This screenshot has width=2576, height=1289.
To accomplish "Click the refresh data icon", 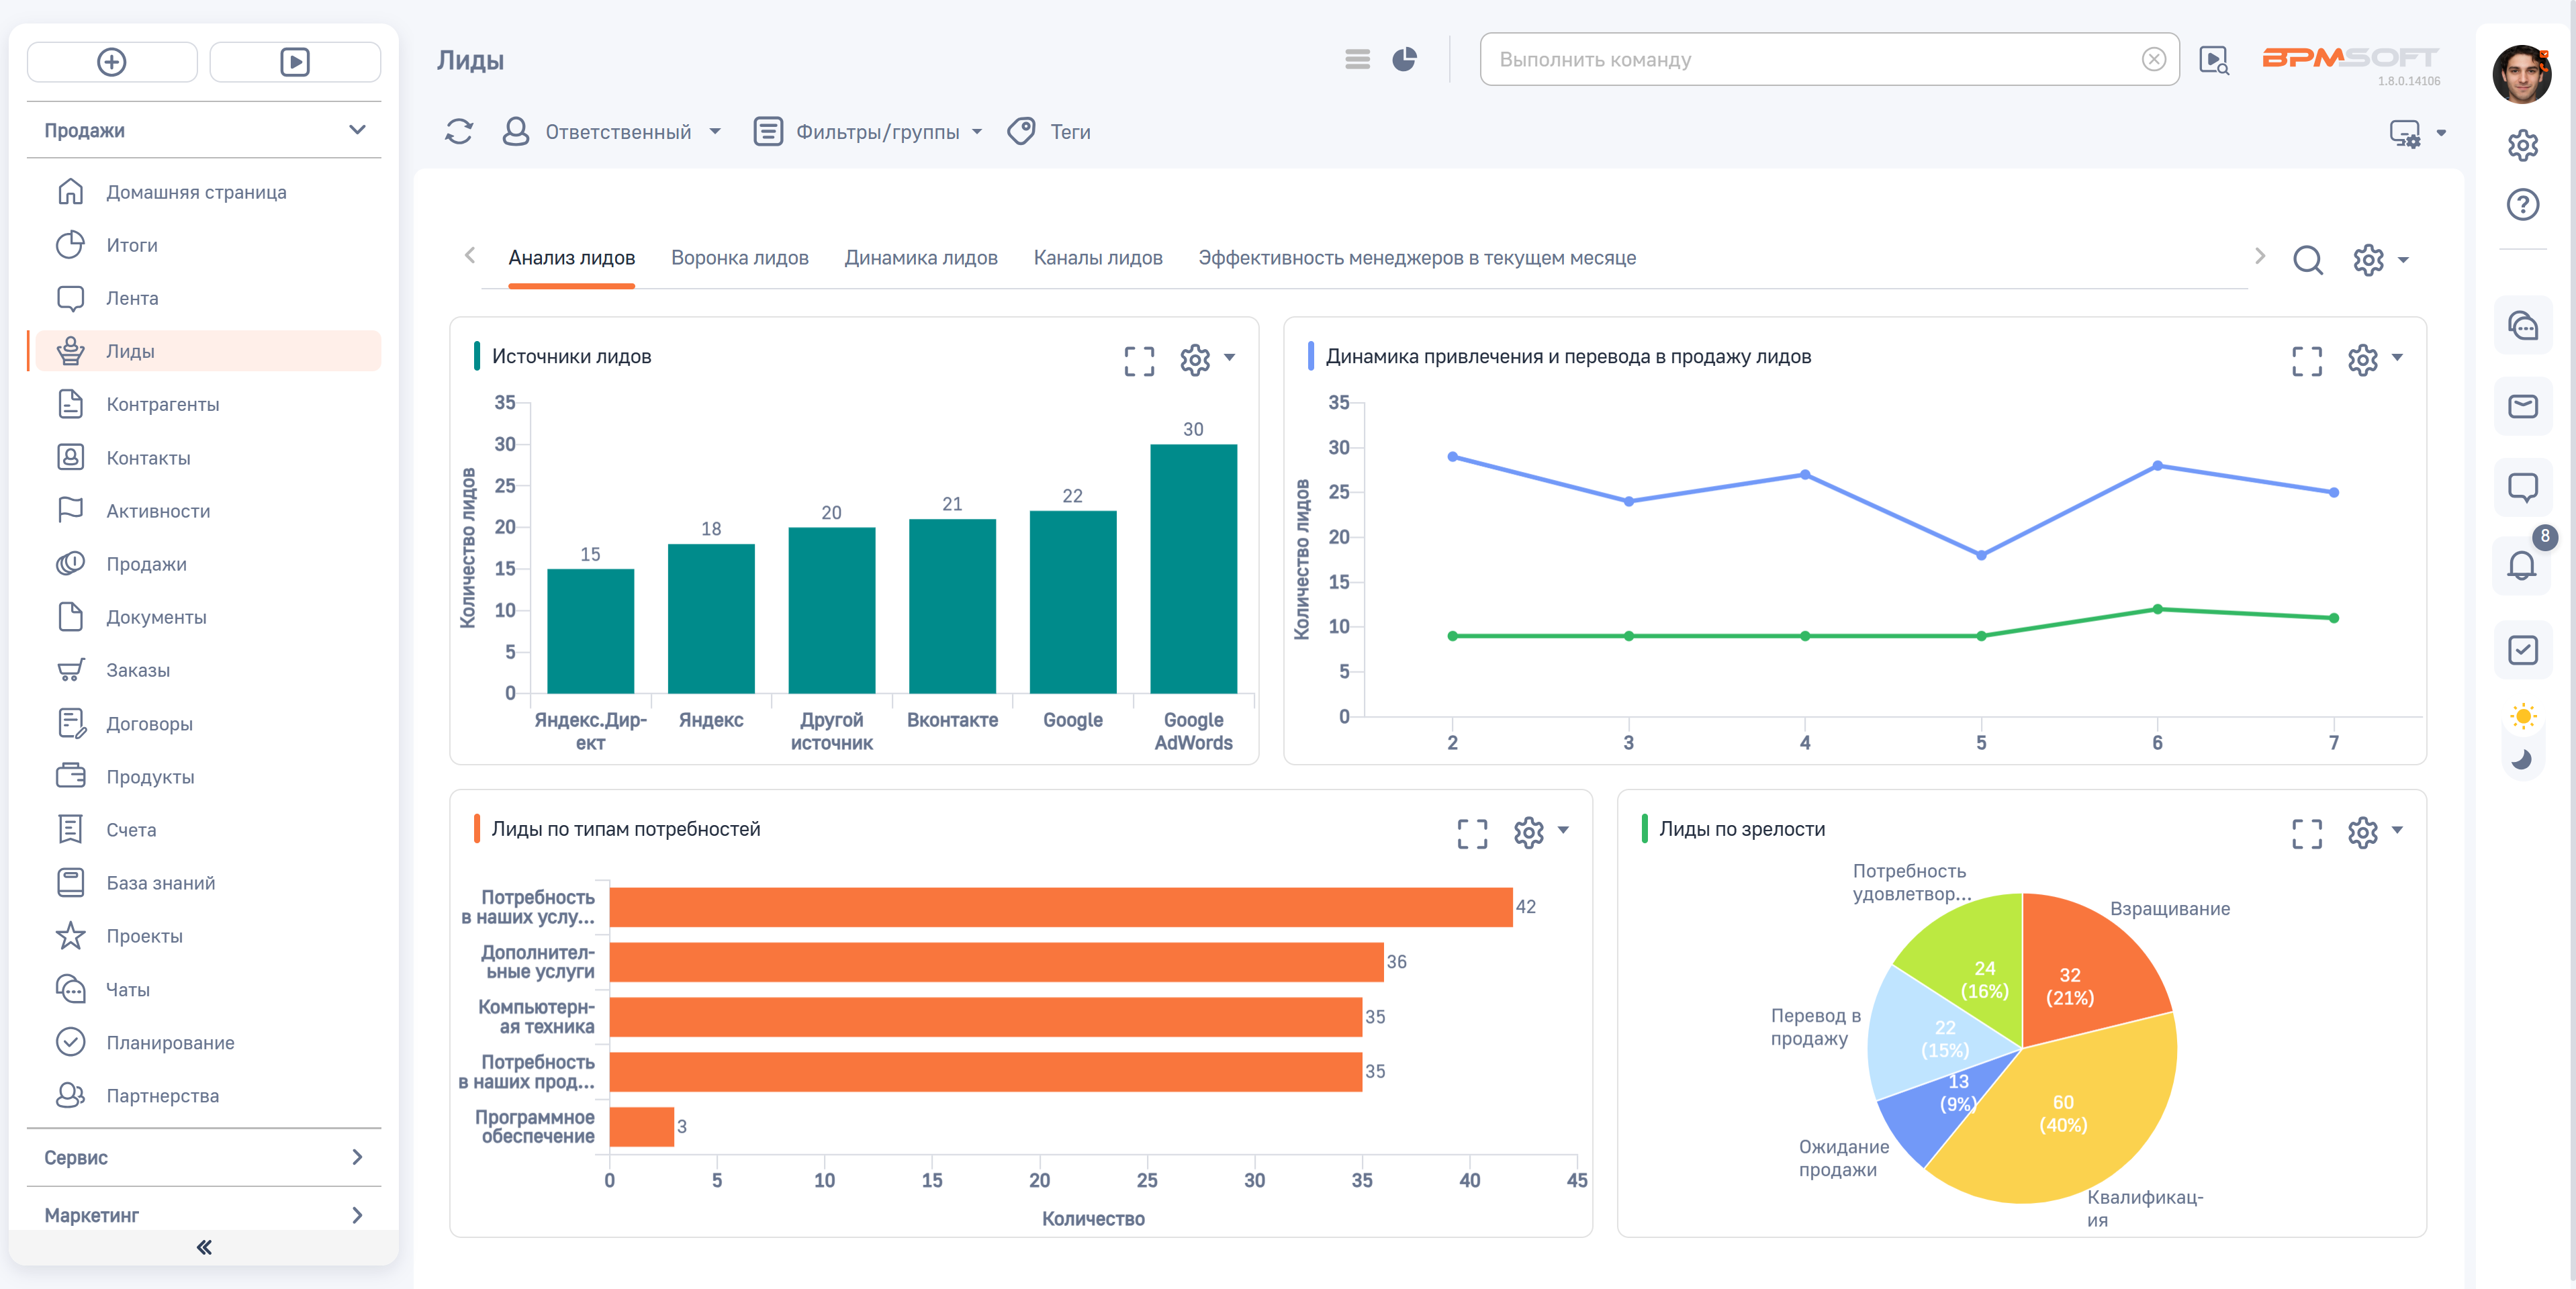I will (x=459, y=132).
